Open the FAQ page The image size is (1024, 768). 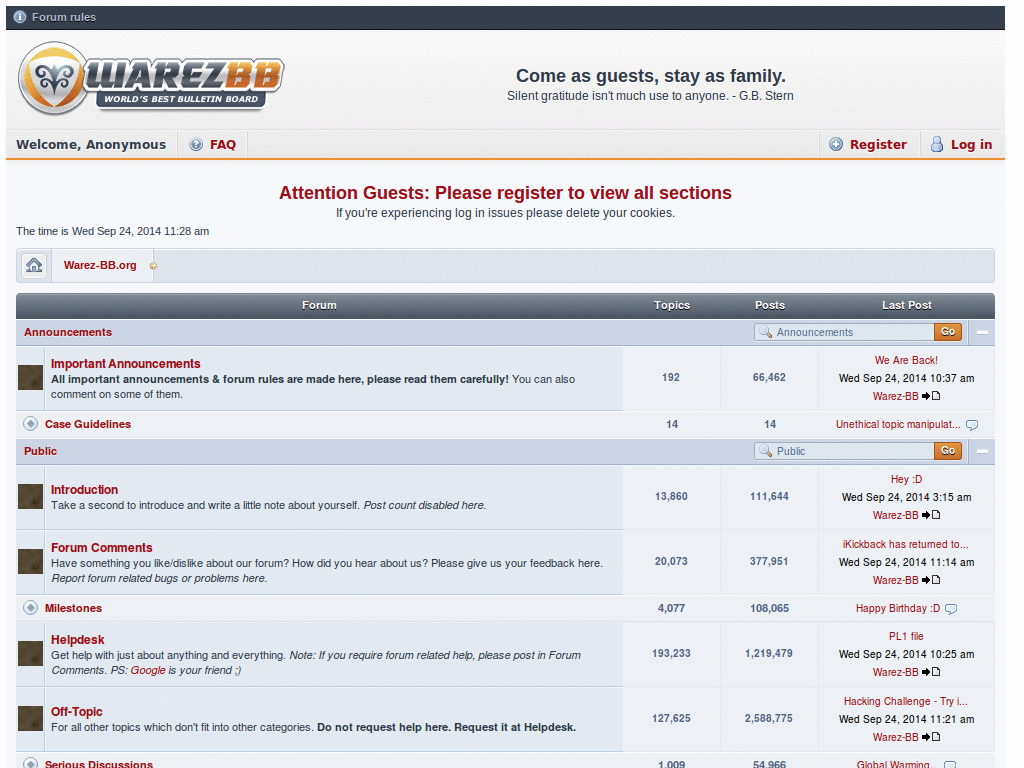[223, 144]
